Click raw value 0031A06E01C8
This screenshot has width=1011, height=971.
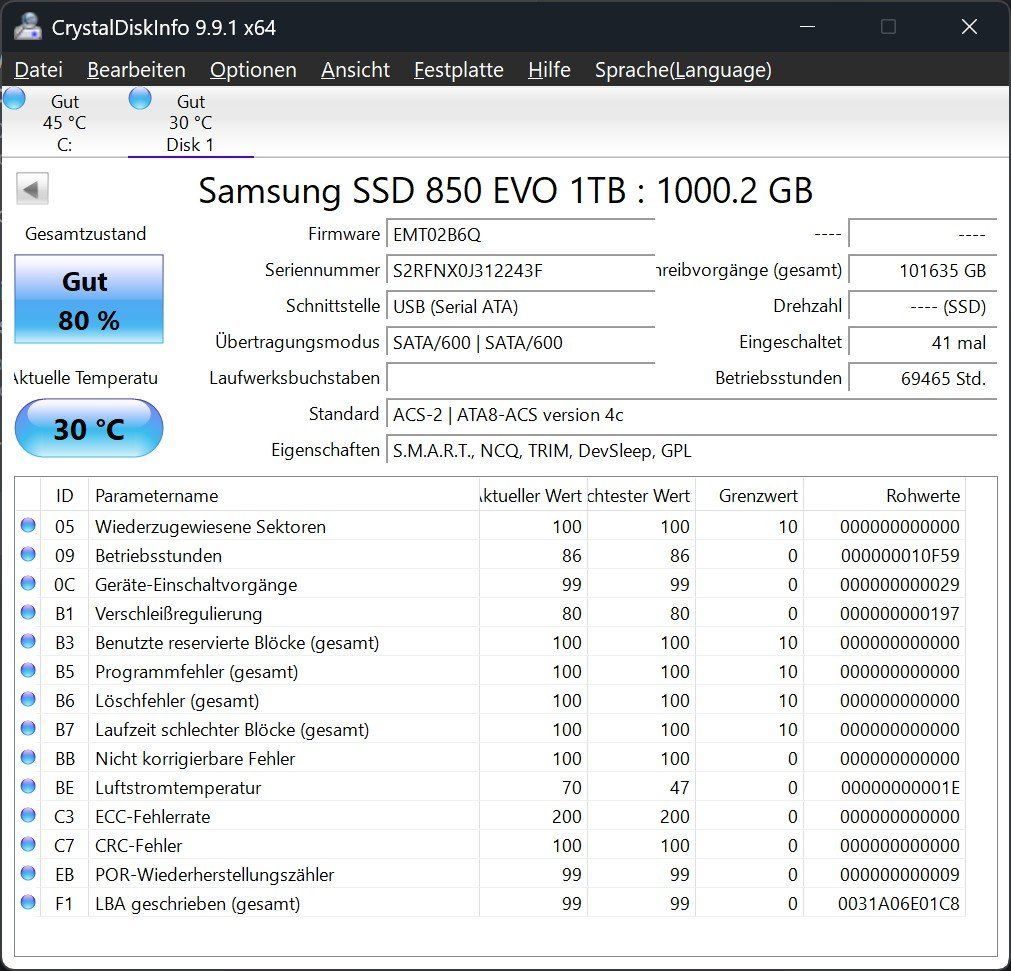point(899,904)
